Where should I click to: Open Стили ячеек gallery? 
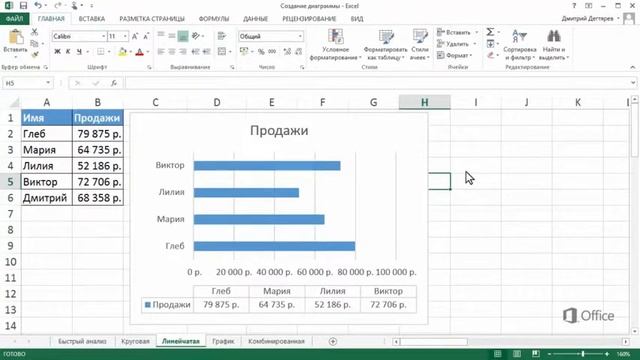420,45
